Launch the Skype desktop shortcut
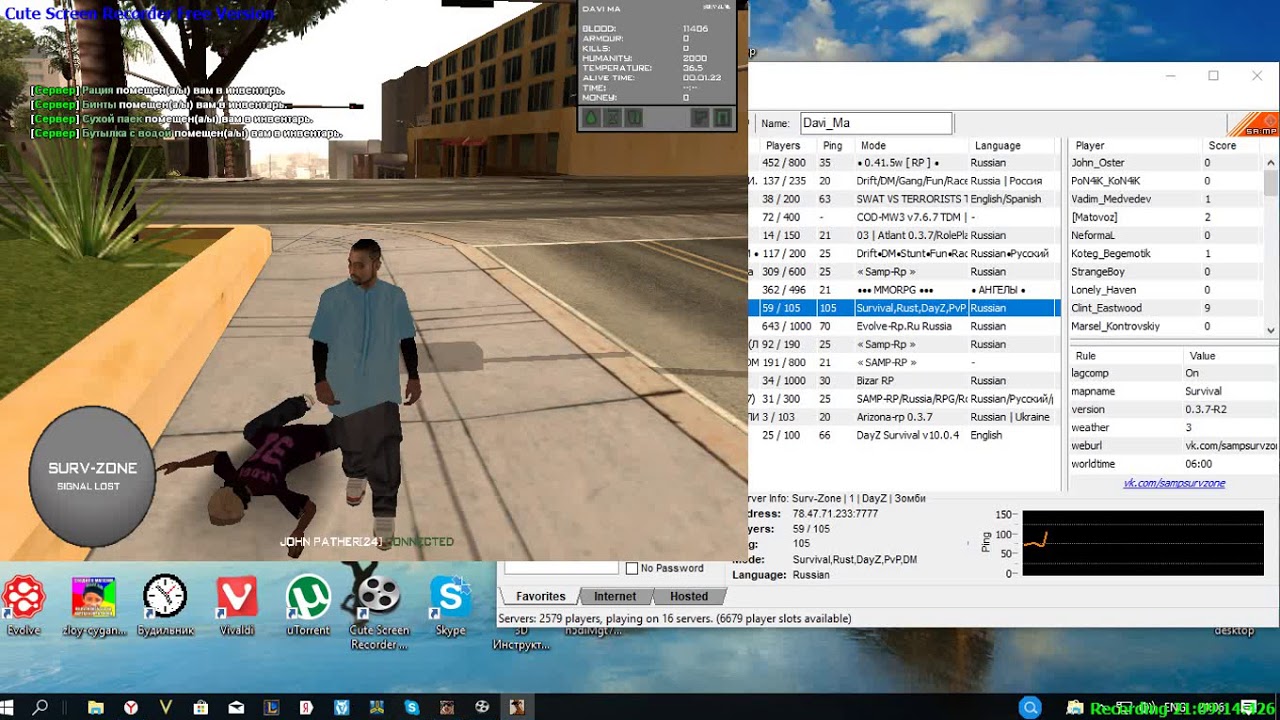This screenshot has height=720, width=1280. click(x=451, y=605)
